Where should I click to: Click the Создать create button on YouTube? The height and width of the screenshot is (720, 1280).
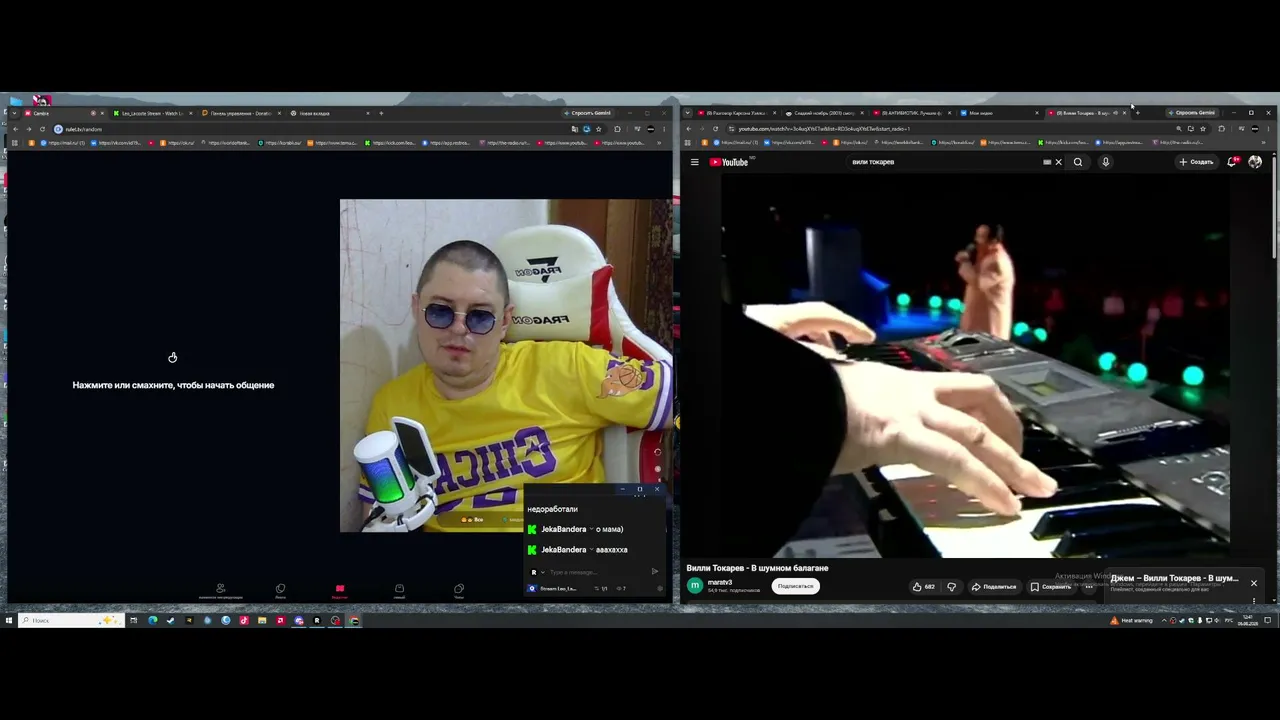(1196, 162)
